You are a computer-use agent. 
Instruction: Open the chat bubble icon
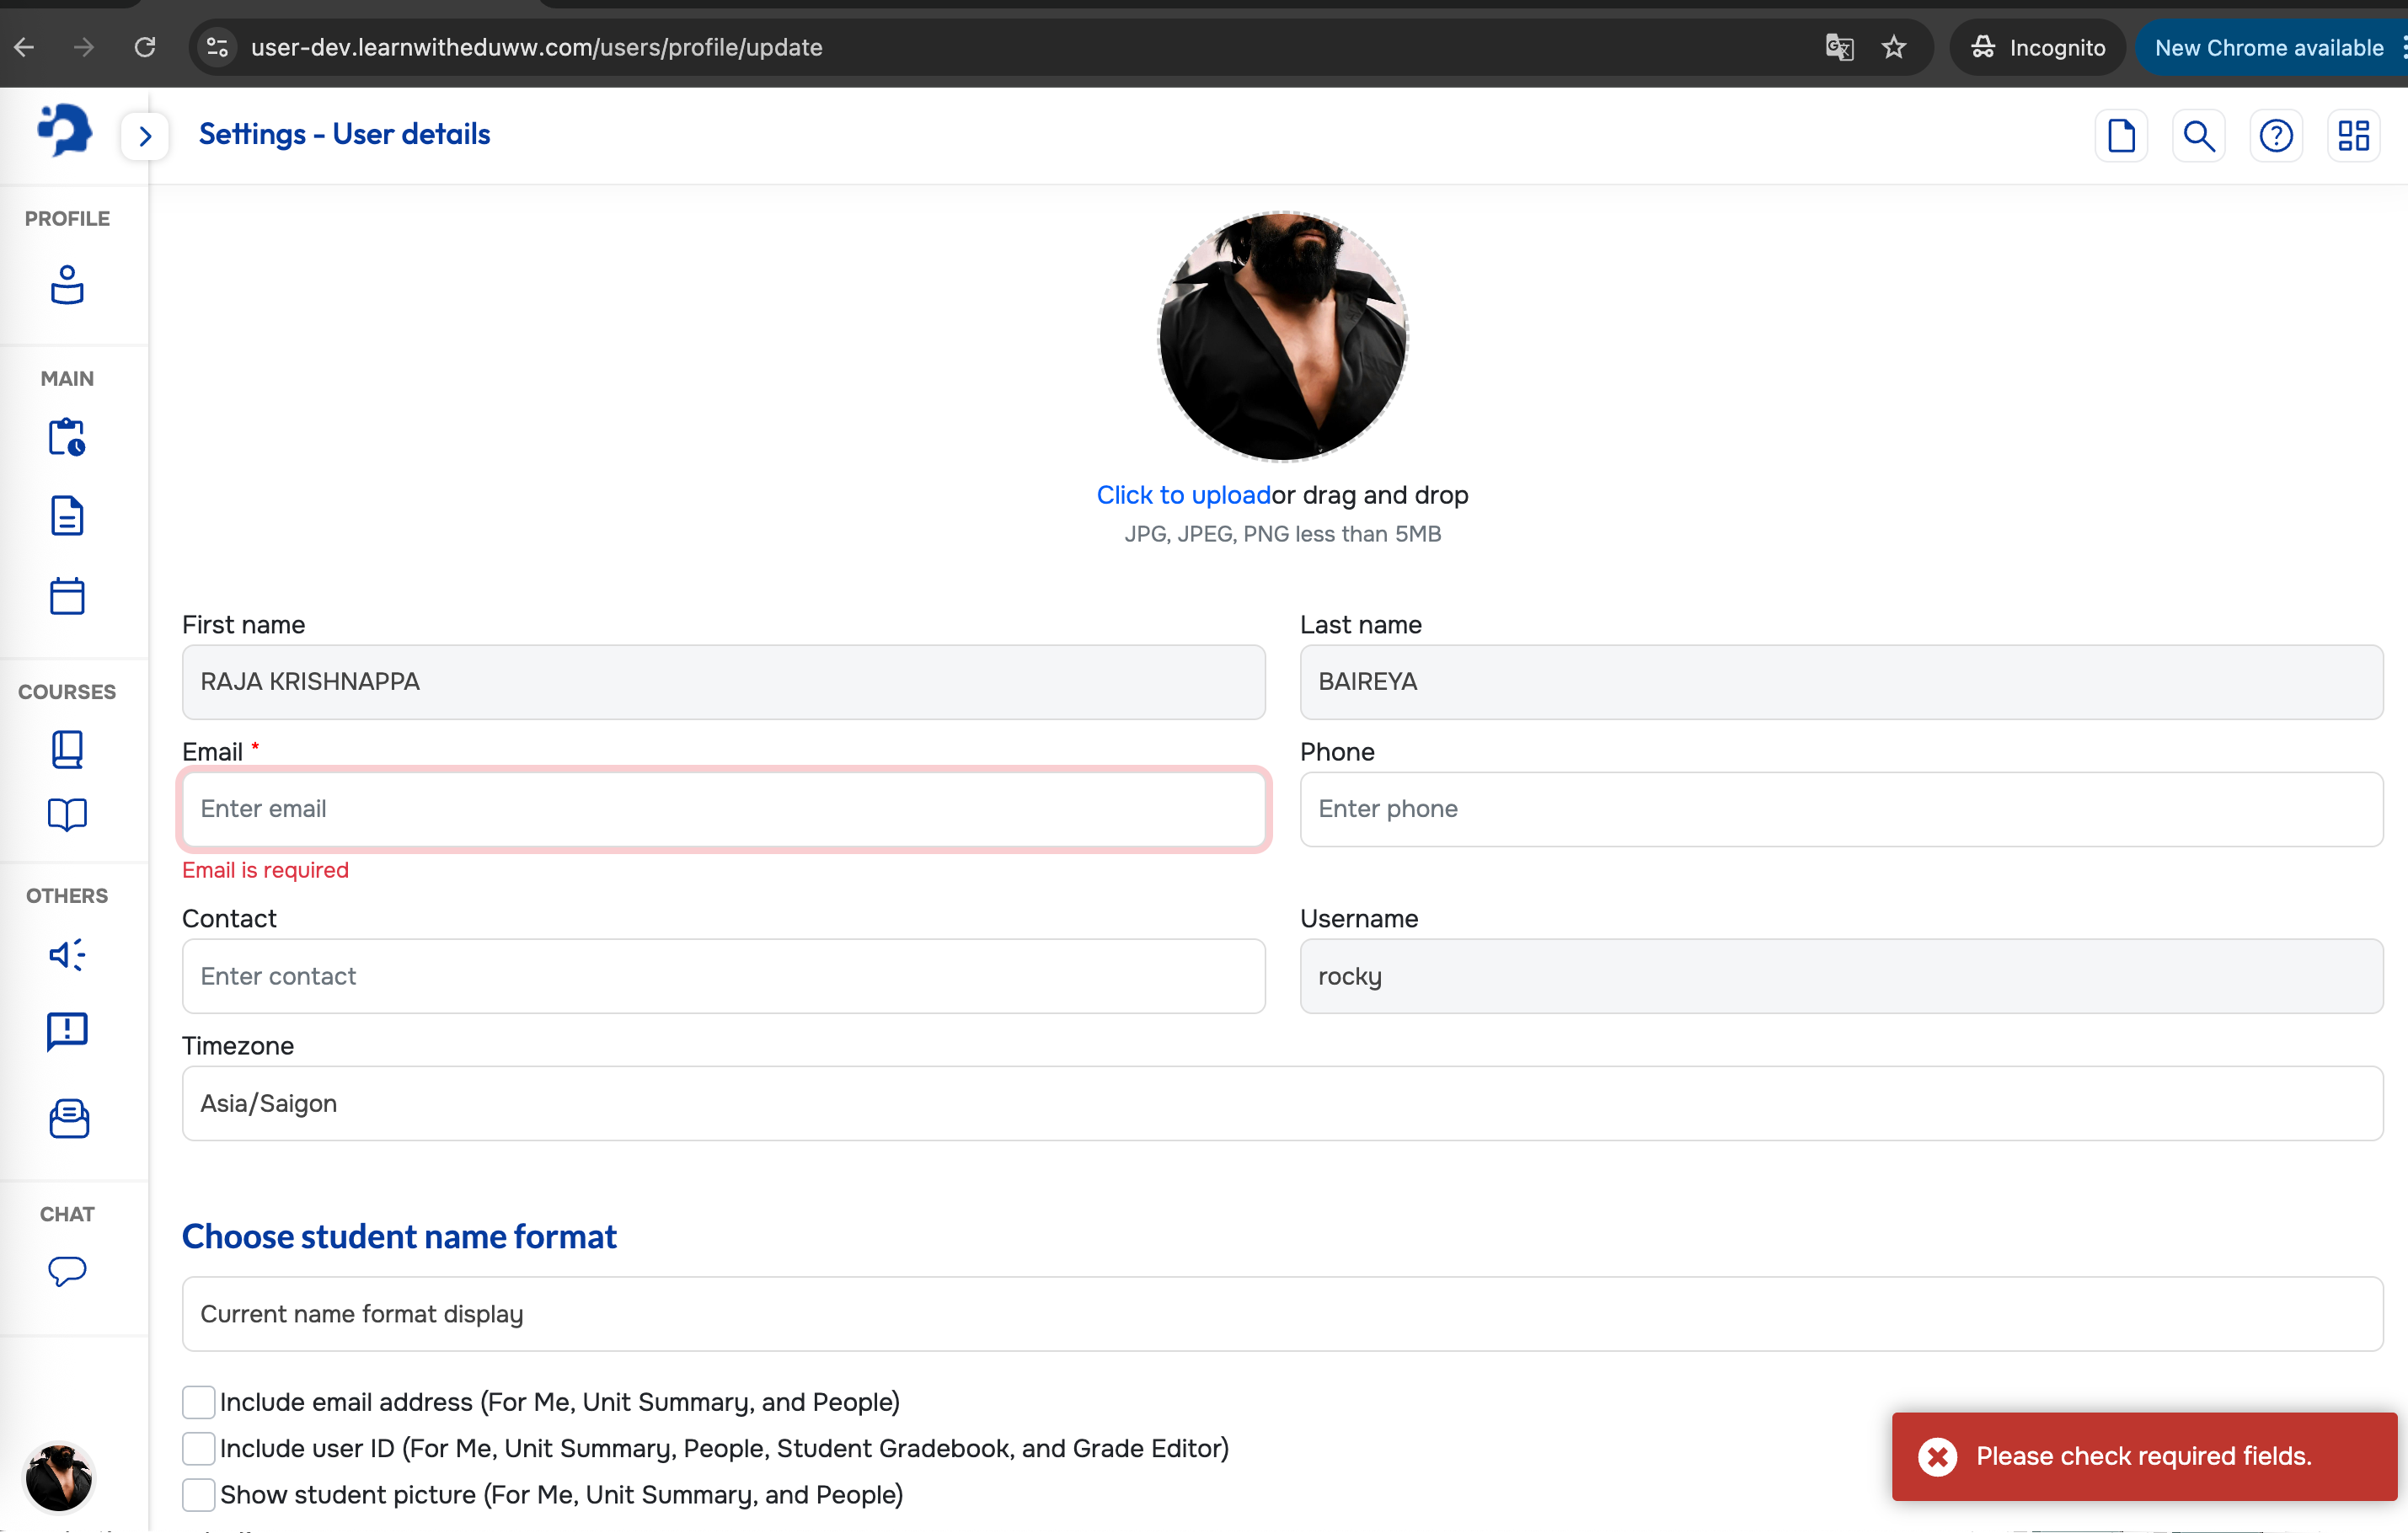coord(67,1270)
